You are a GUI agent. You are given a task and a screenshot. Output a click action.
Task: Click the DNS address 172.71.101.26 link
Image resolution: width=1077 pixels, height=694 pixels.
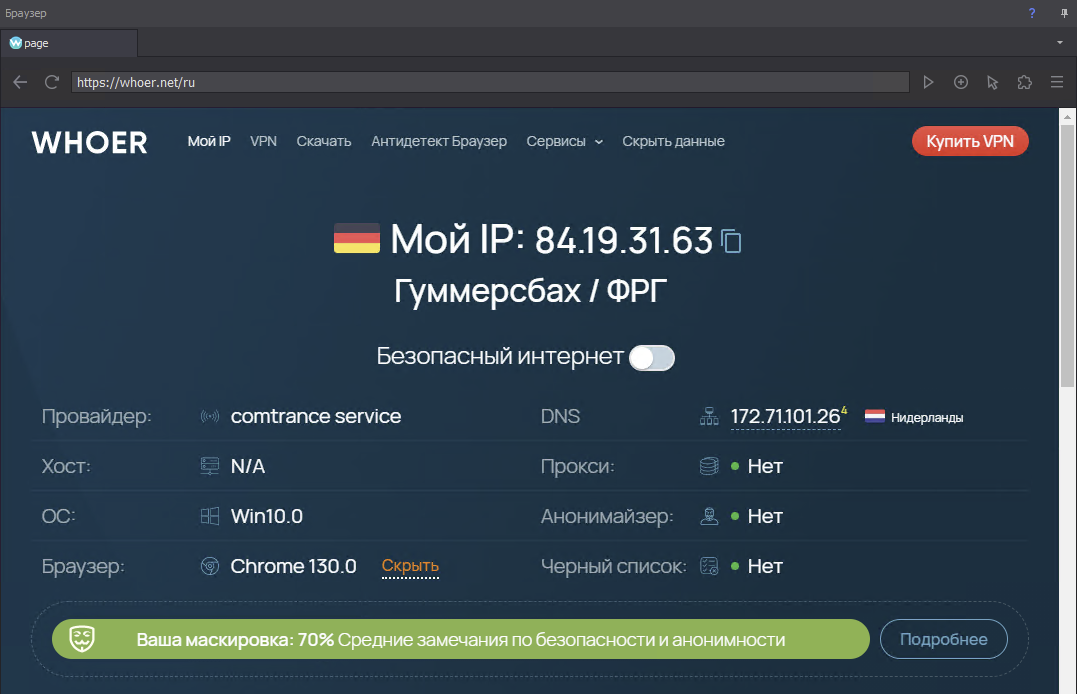(785, 416)
